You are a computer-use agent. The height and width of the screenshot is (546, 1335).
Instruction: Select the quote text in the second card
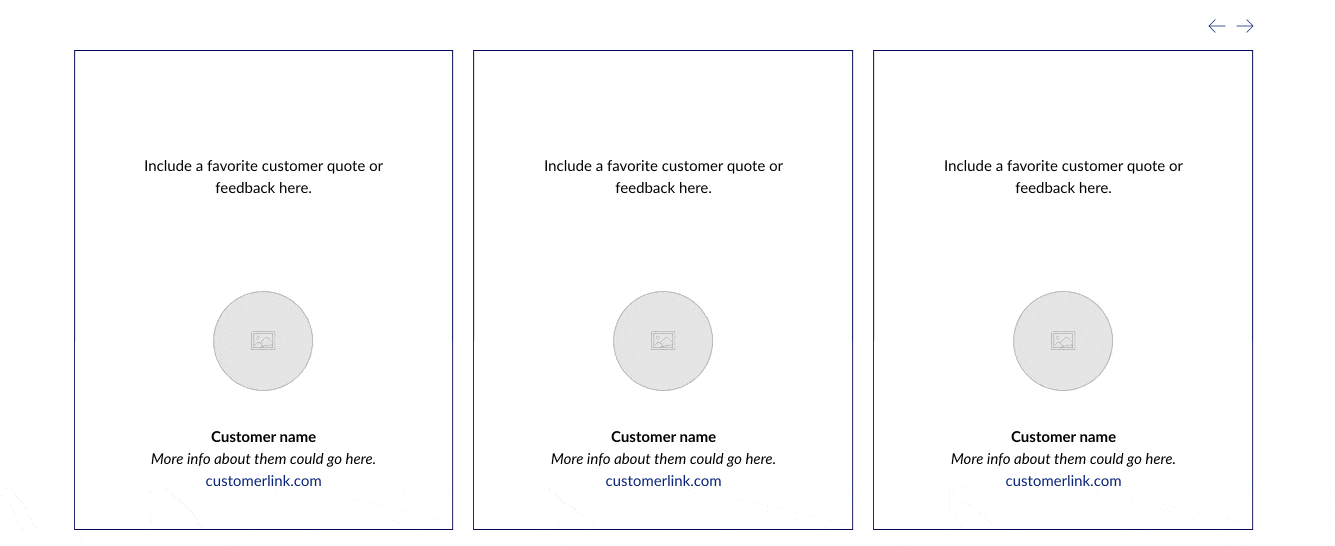663,177
